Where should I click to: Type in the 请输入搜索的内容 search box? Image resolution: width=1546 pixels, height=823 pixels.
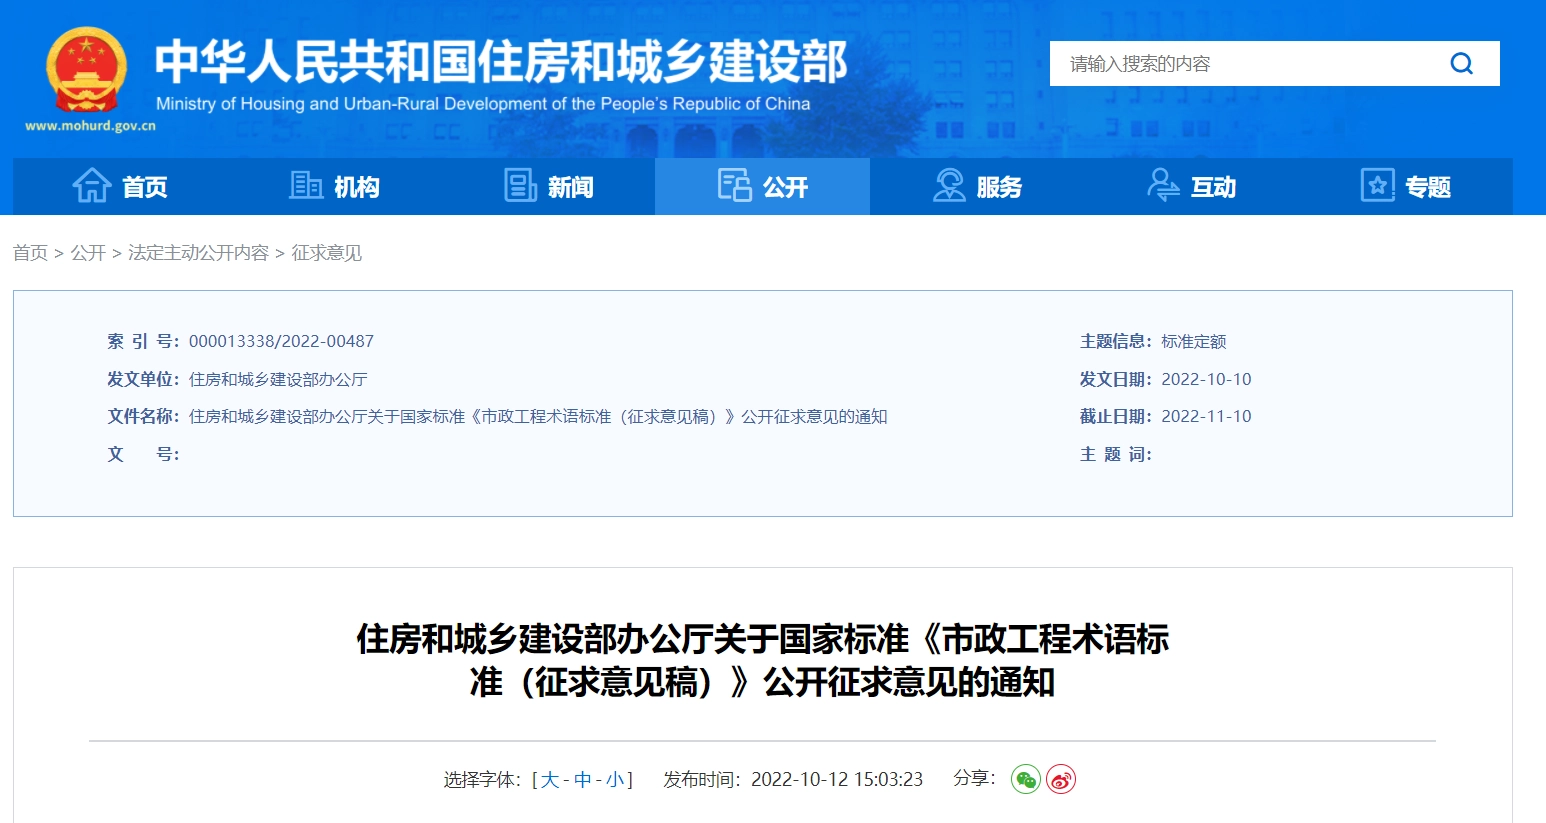(x=1240, y=64)
